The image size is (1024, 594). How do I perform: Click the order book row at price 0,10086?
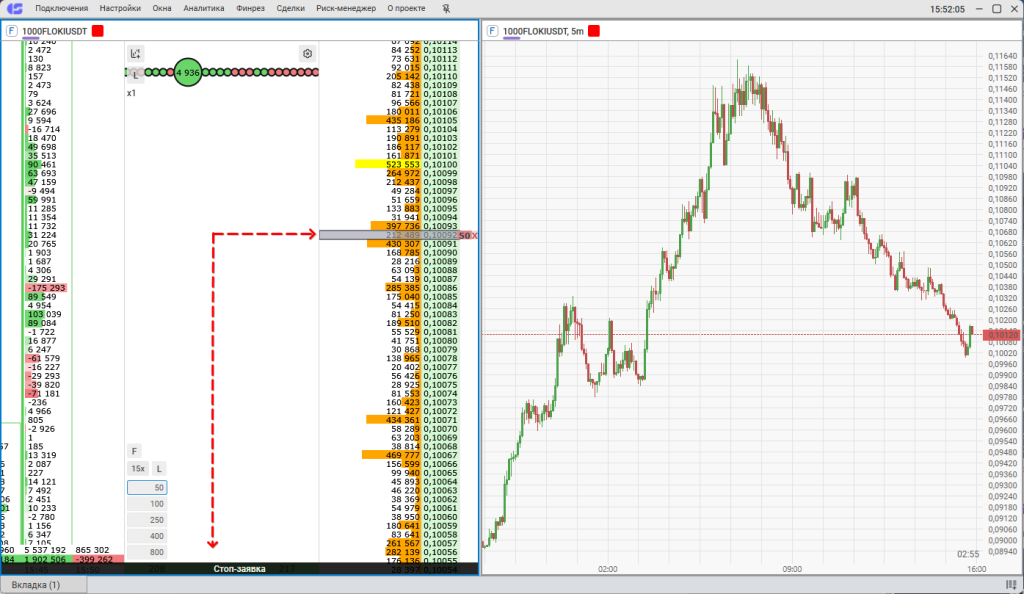point(389,288)
